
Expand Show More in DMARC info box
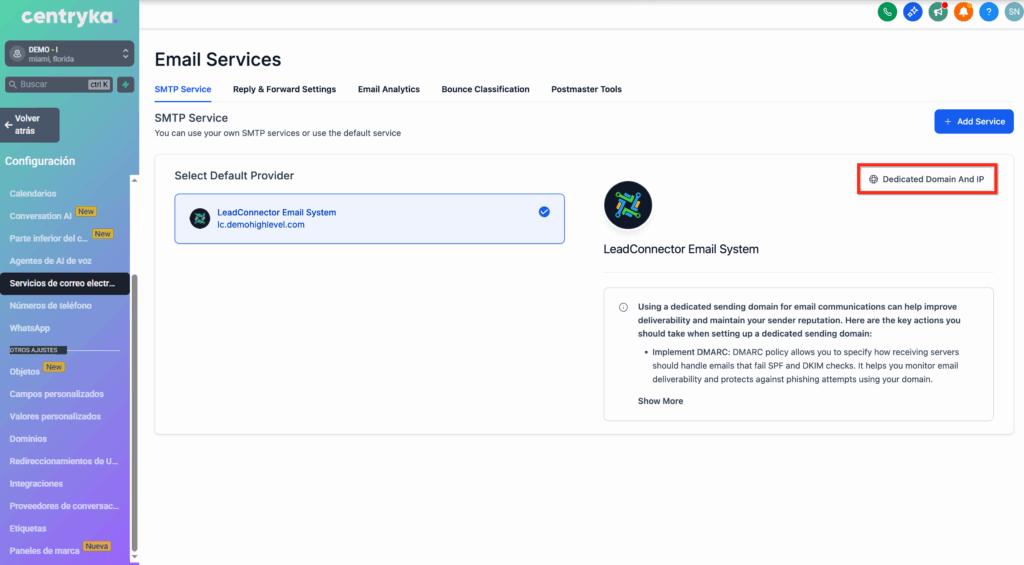pos(660,401)
